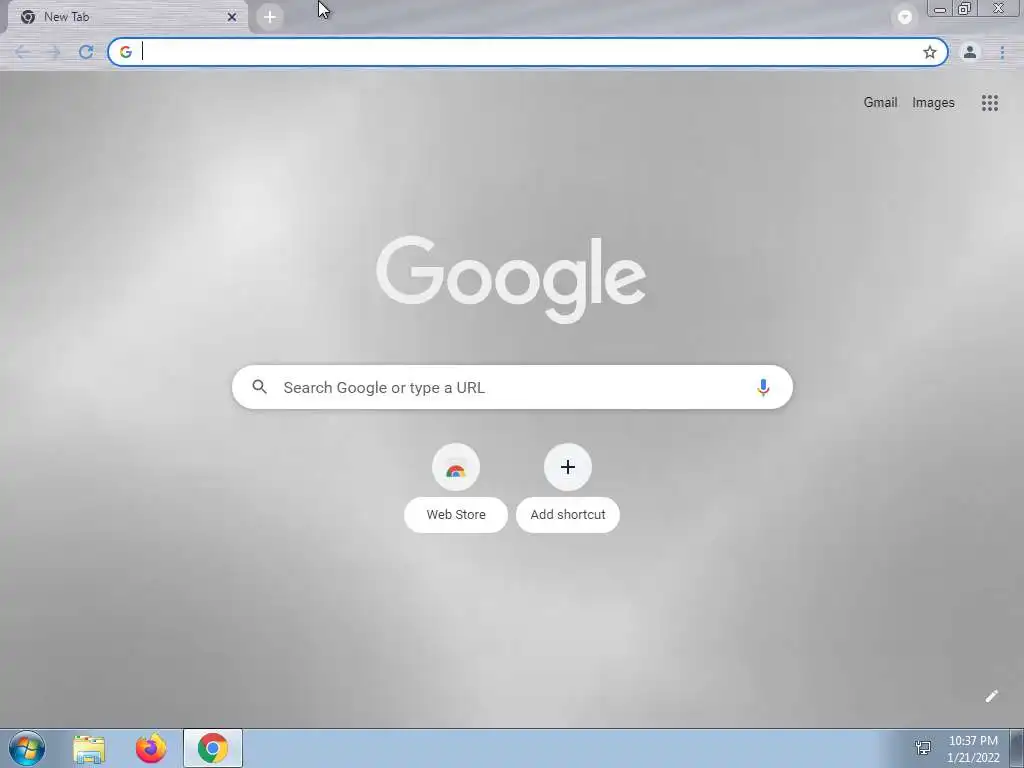1024x768 pixels.
Task: Start voice search with the microphone icon
Action: pos(762,387)
